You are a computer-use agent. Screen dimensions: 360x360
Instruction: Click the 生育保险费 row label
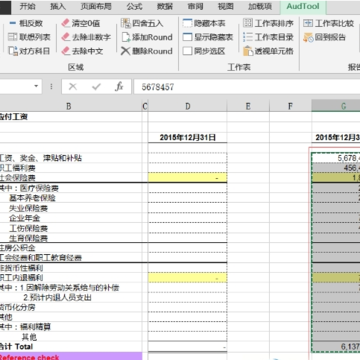click(x=28, y=238)
